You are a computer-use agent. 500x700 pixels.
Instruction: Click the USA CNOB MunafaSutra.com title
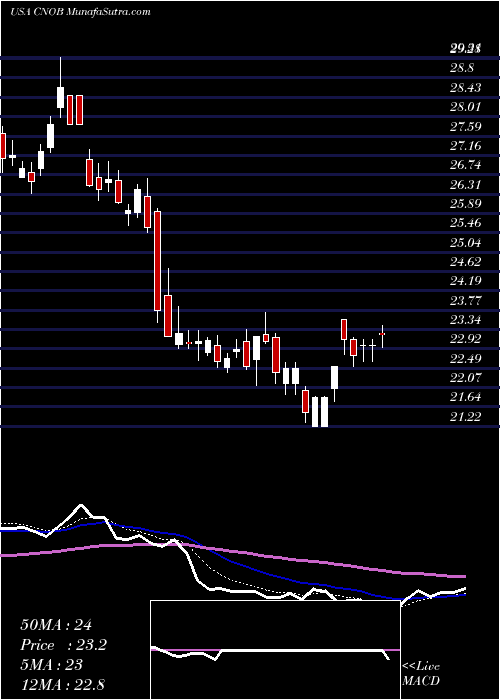(80, 12)
